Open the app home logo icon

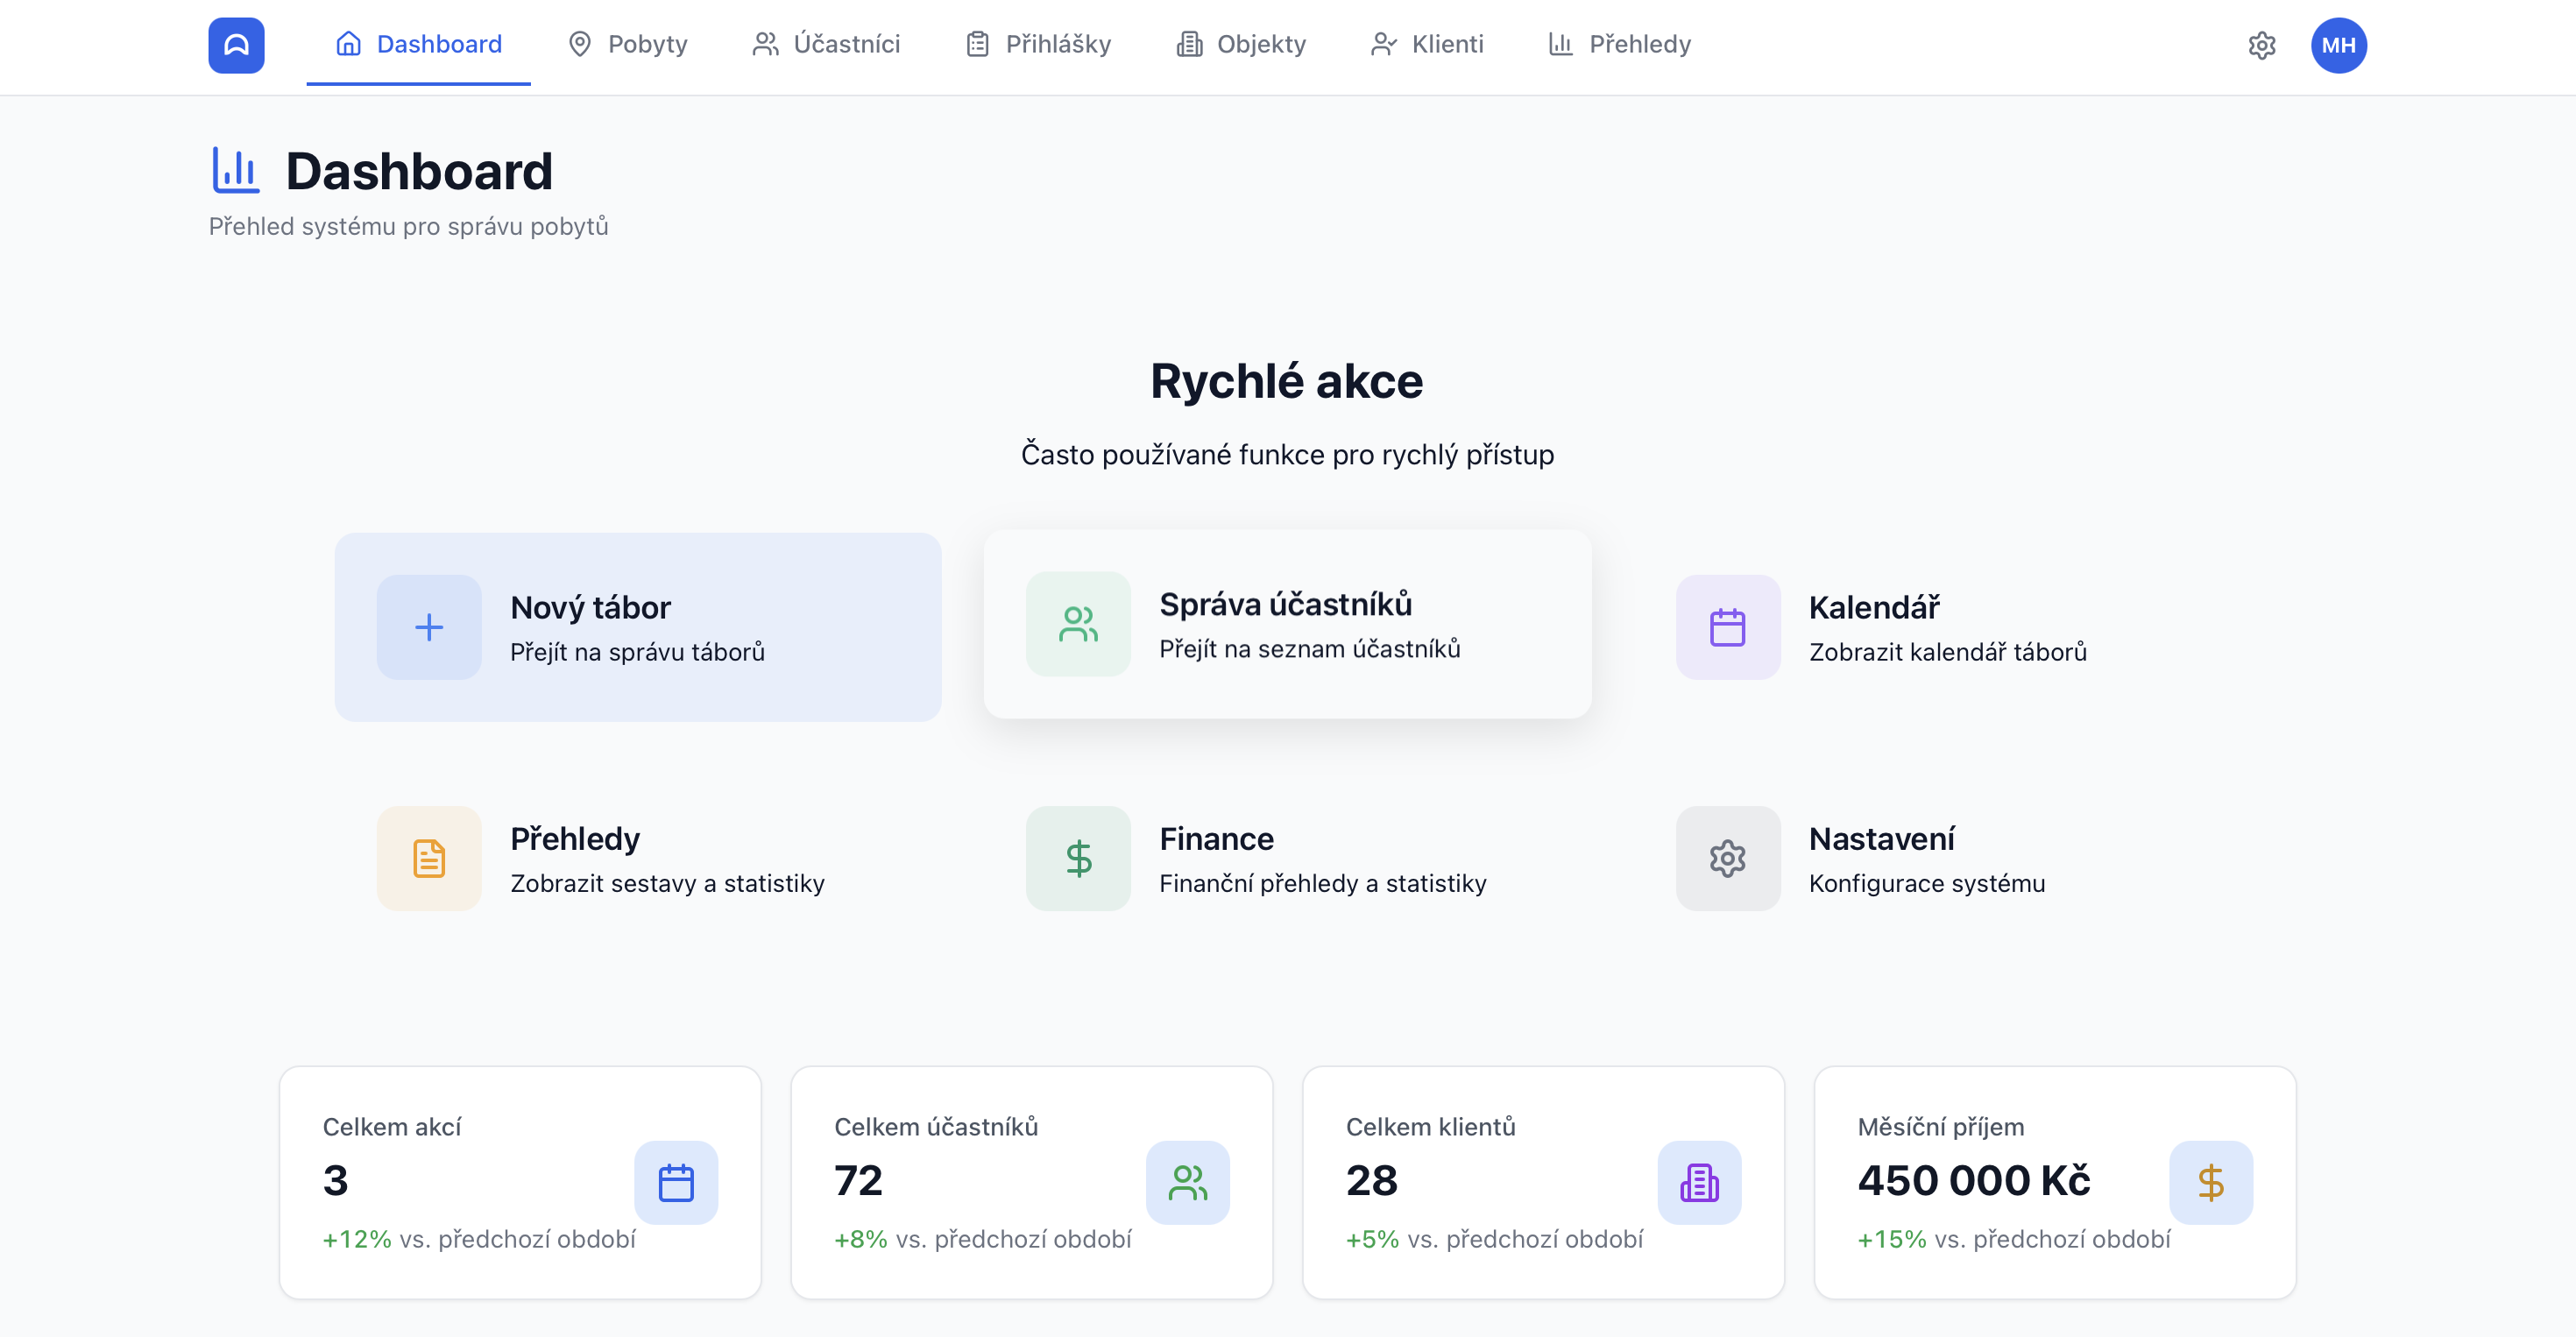click(236, 45)
